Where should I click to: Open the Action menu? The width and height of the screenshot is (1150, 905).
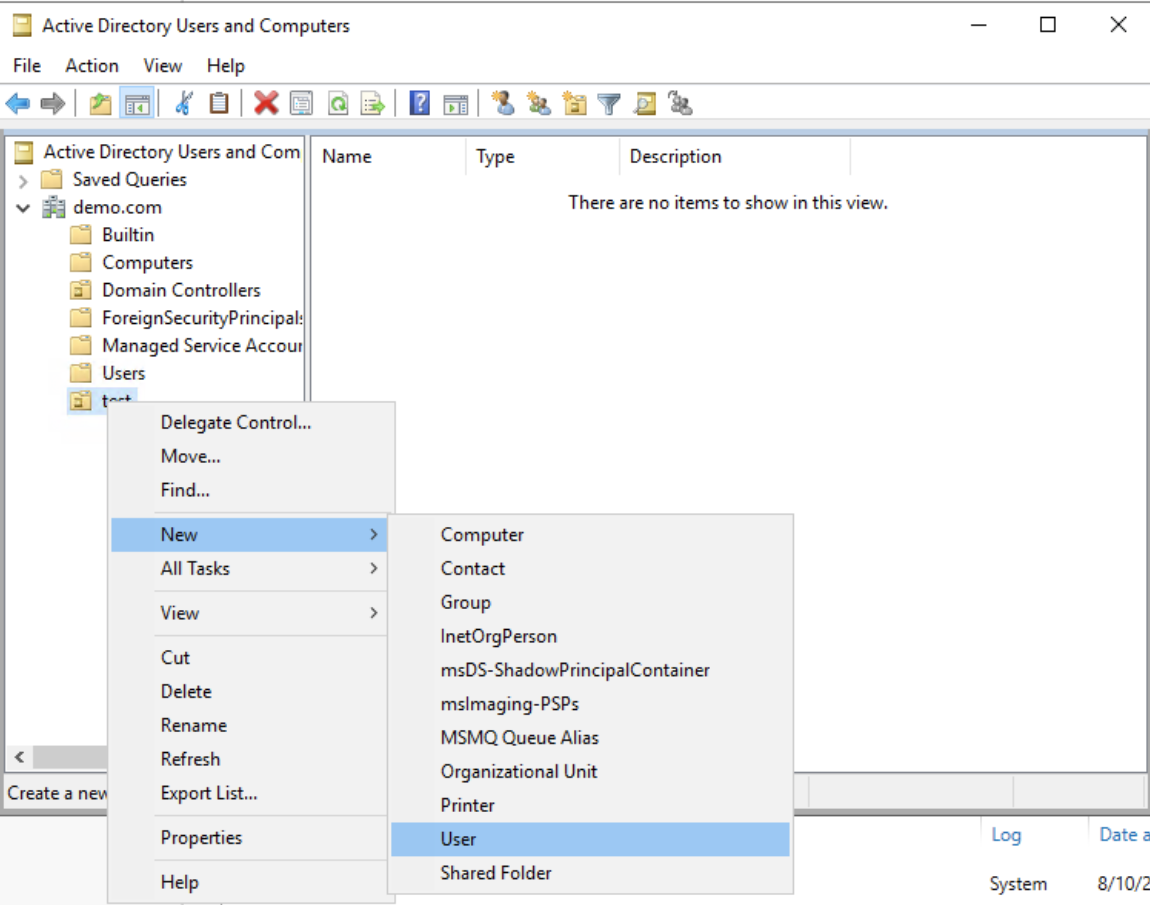coord(92,66)
